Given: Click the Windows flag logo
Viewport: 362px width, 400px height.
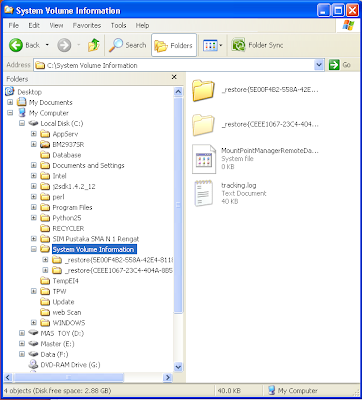Looking at the screenshot, I should coord(348,25).
